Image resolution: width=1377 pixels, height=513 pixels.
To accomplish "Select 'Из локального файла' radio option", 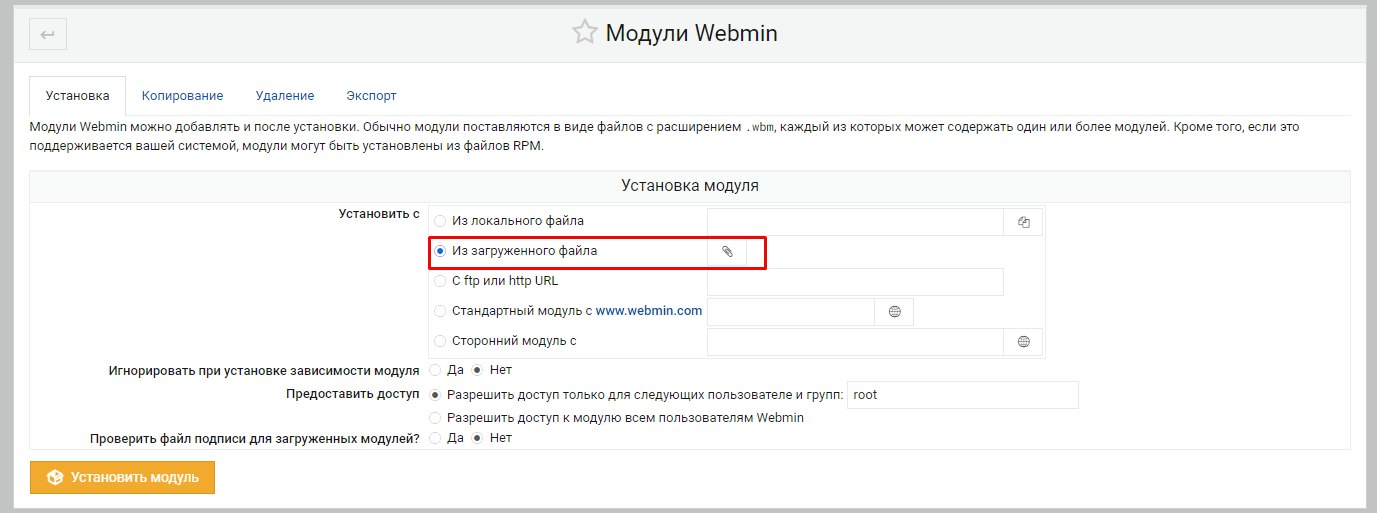I will click(x=440, y=221).
